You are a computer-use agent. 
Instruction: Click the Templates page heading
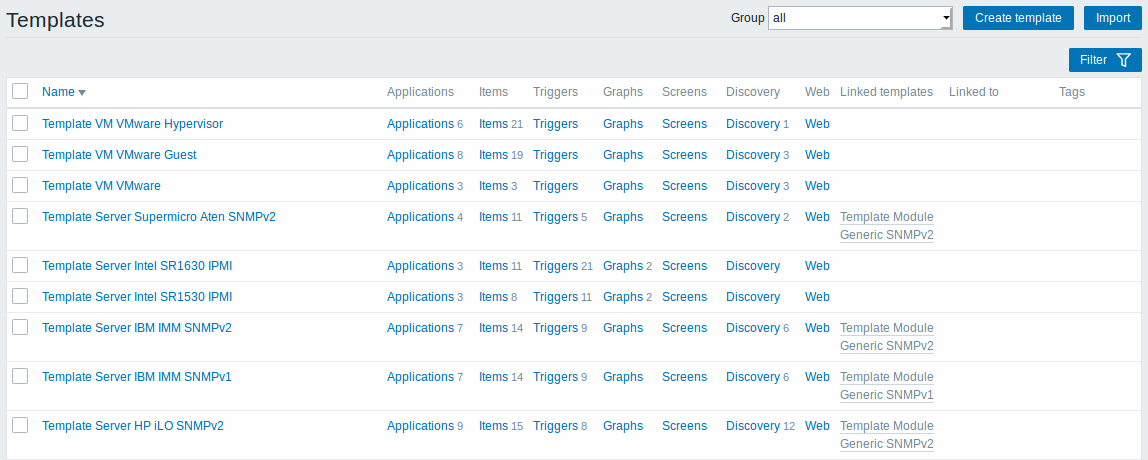point(56,21)
